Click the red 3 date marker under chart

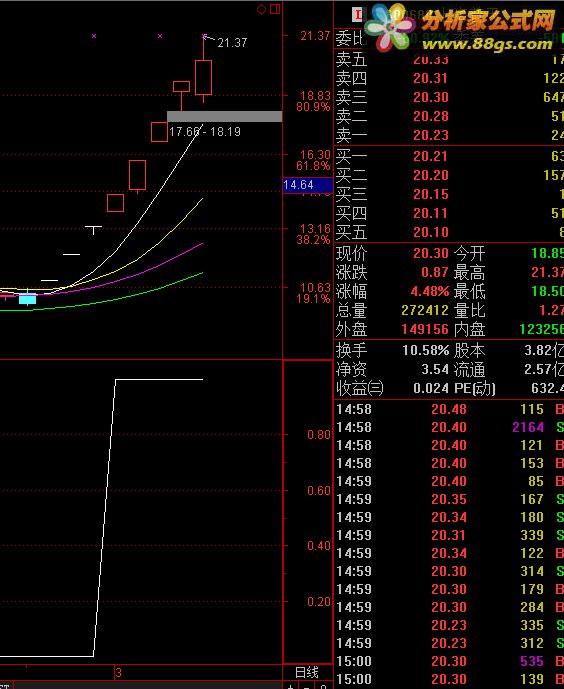click(x=118, y=672)
